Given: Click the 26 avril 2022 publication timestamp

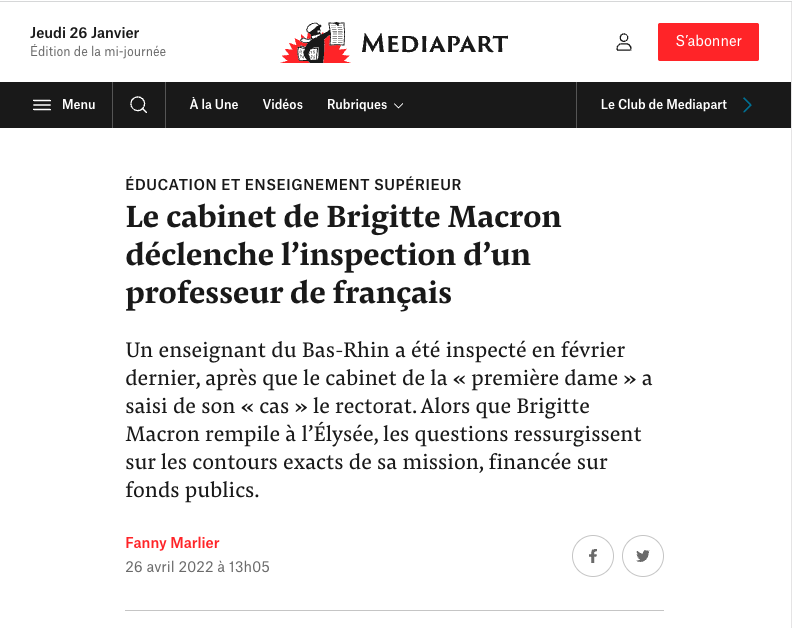Looking at the screenshot, I should pos(197,567).
